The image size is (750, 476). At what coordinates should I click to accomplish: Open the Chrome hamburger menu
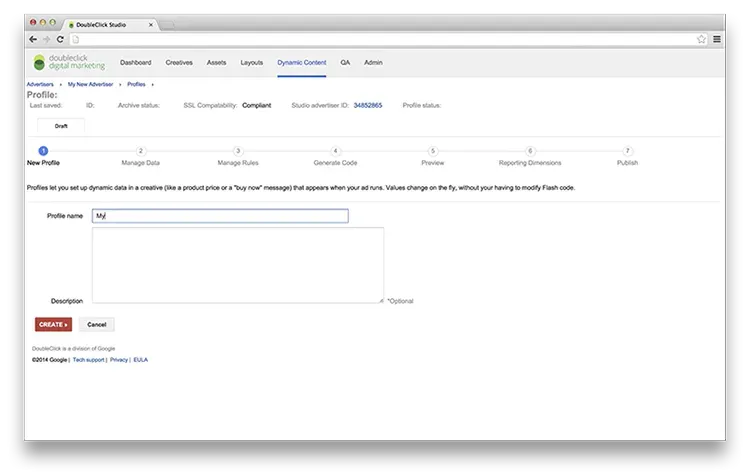[x=716, y=39]
